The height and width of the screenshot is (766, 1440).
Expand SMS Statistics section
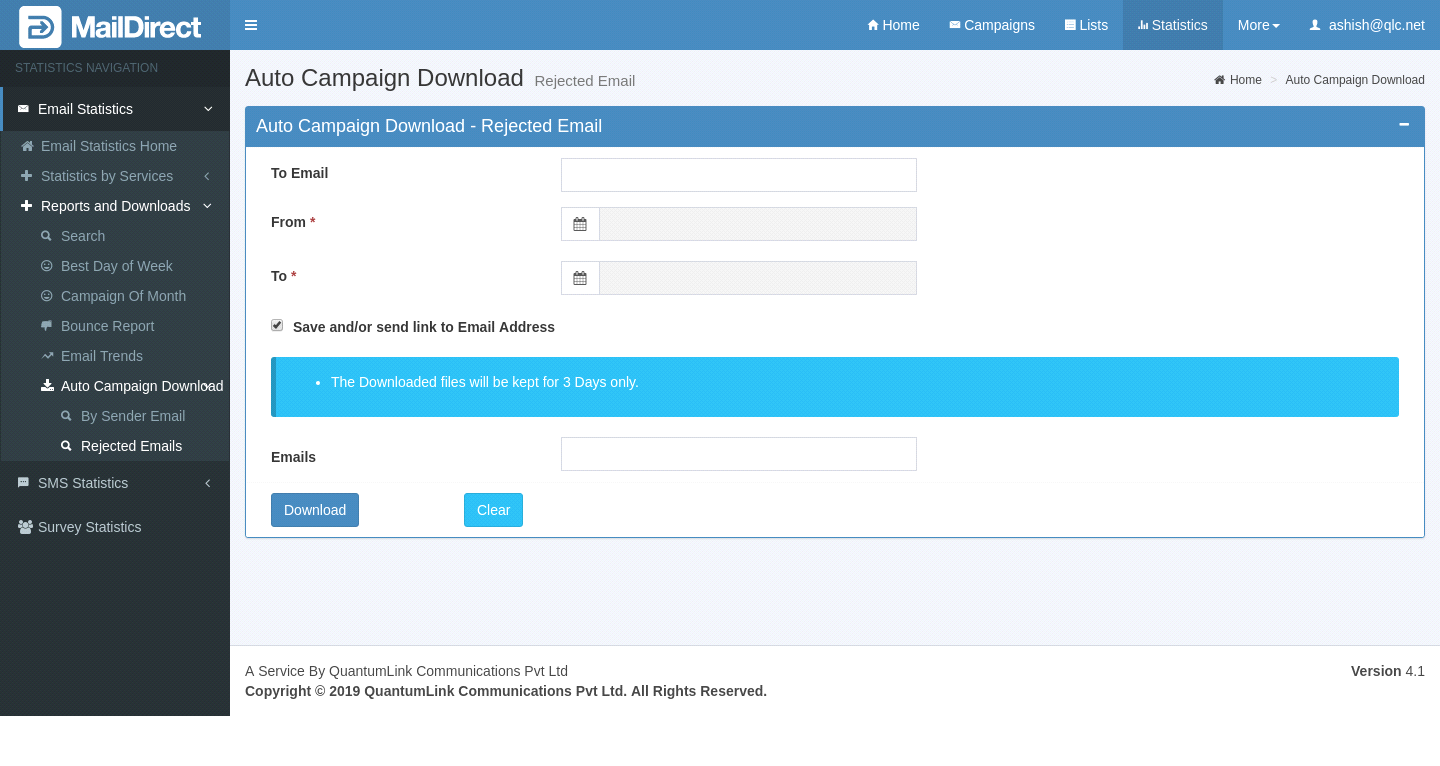click(x=84, y=483)
